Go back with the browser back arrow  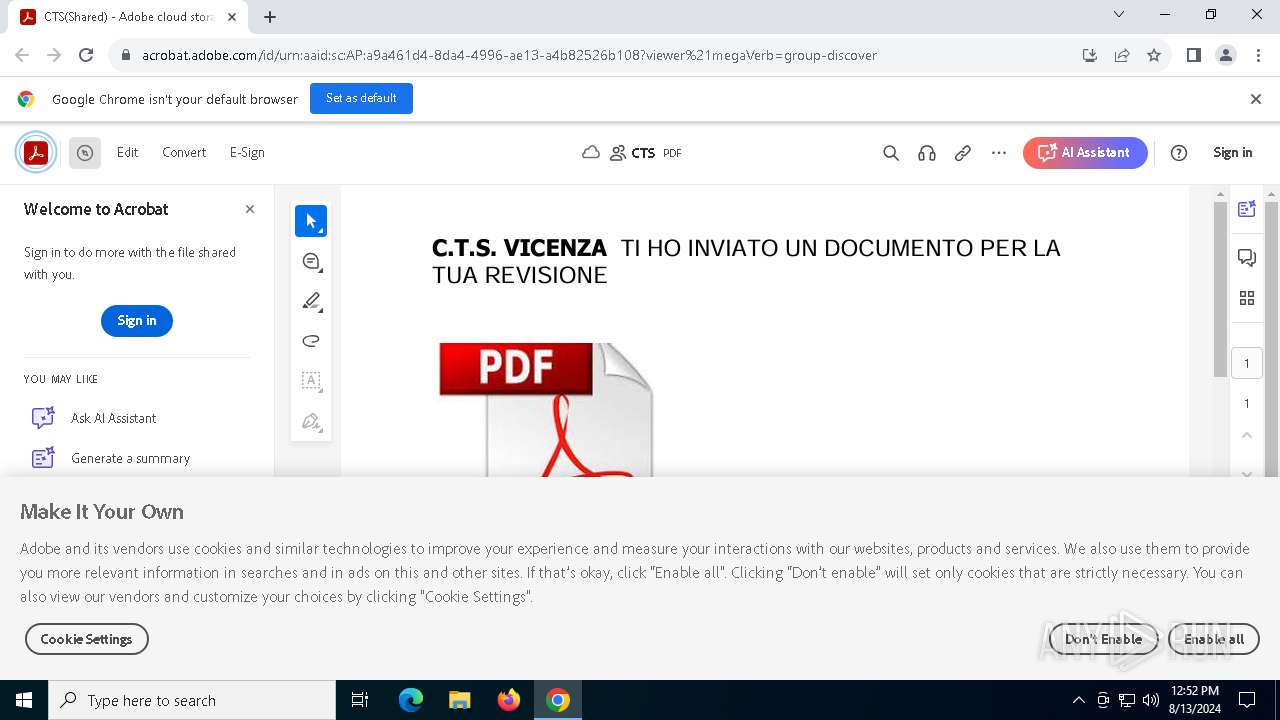click(22, 55)
